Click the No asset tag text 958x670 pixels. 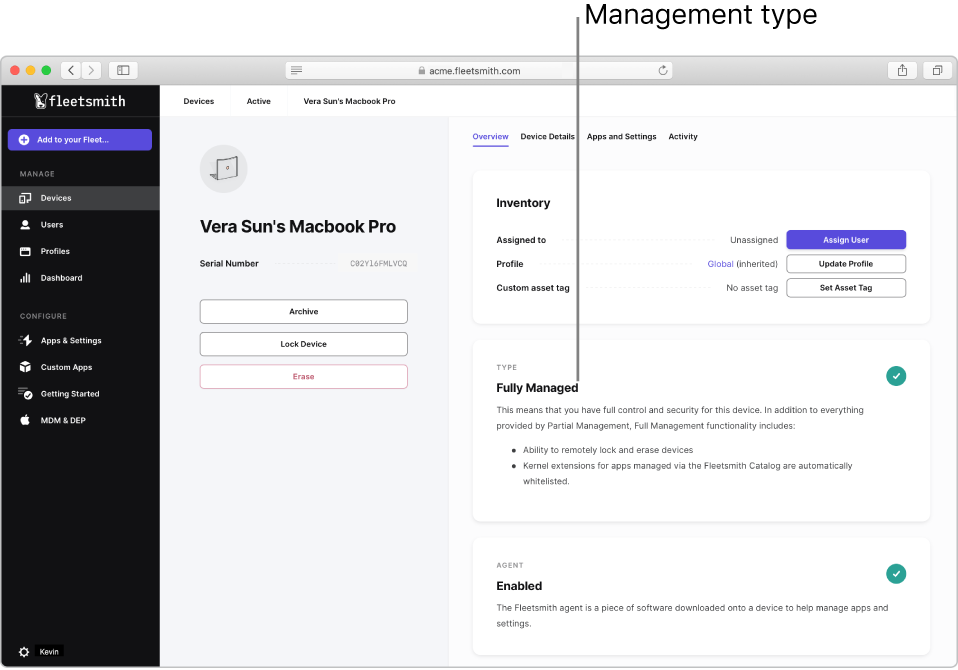(752, 288)
